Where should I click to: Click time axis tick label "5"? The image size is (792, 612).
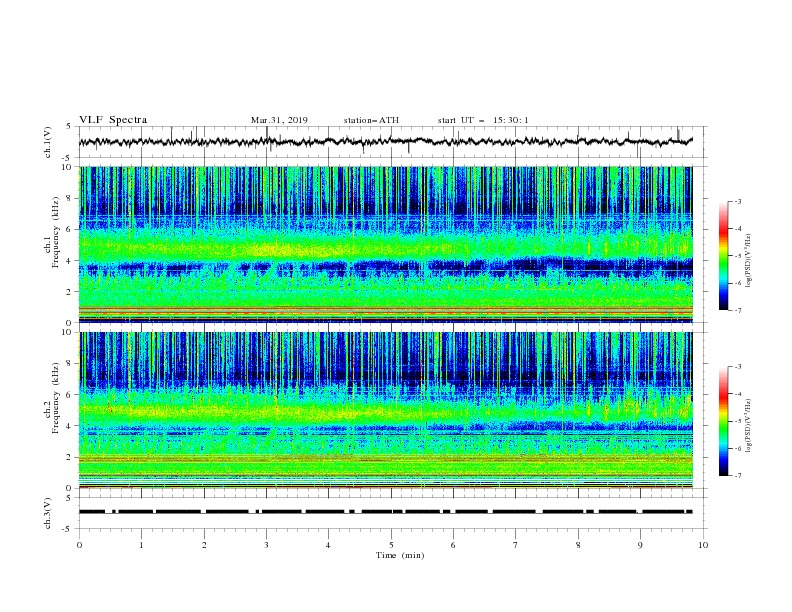pyautogui.click(x=391, y=545)
